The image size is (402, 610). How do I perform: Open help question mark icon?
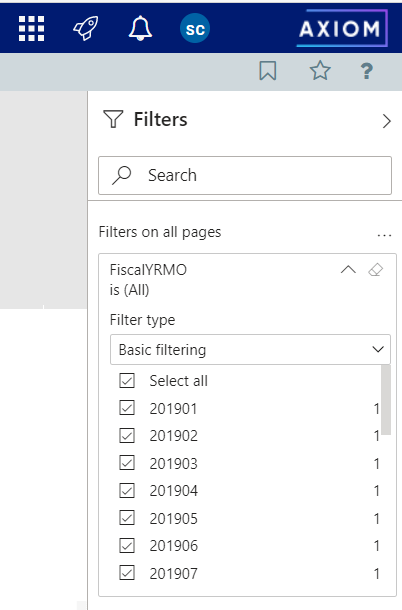366,71
